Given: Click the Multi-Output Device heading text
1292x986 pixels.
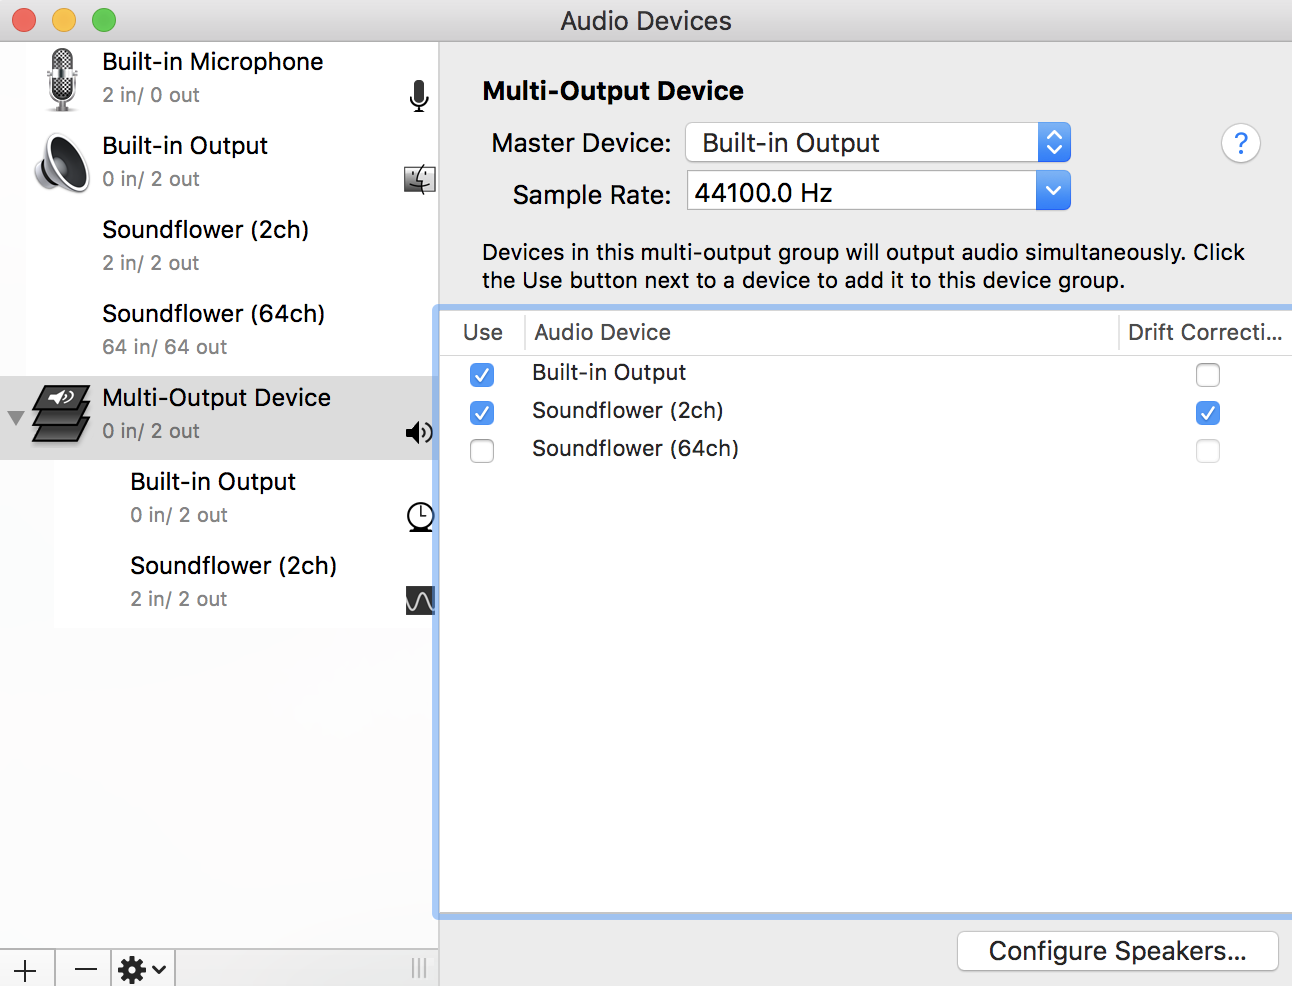Looking at the screenshot, I should (613, 91).
